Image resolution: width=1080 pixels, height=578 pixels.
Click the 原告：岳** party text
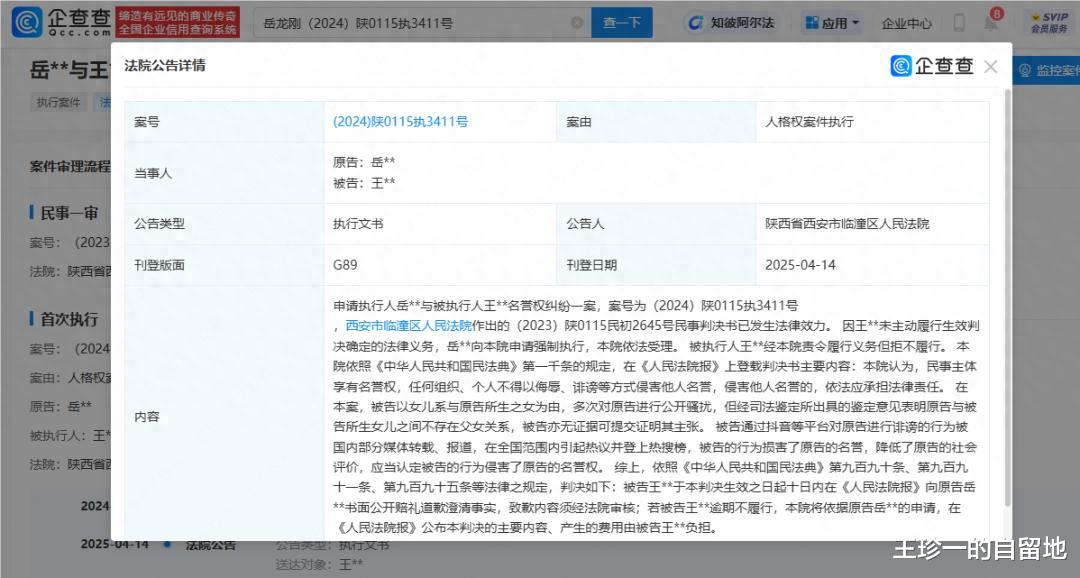pyautogui.click(x=364, y=163)
